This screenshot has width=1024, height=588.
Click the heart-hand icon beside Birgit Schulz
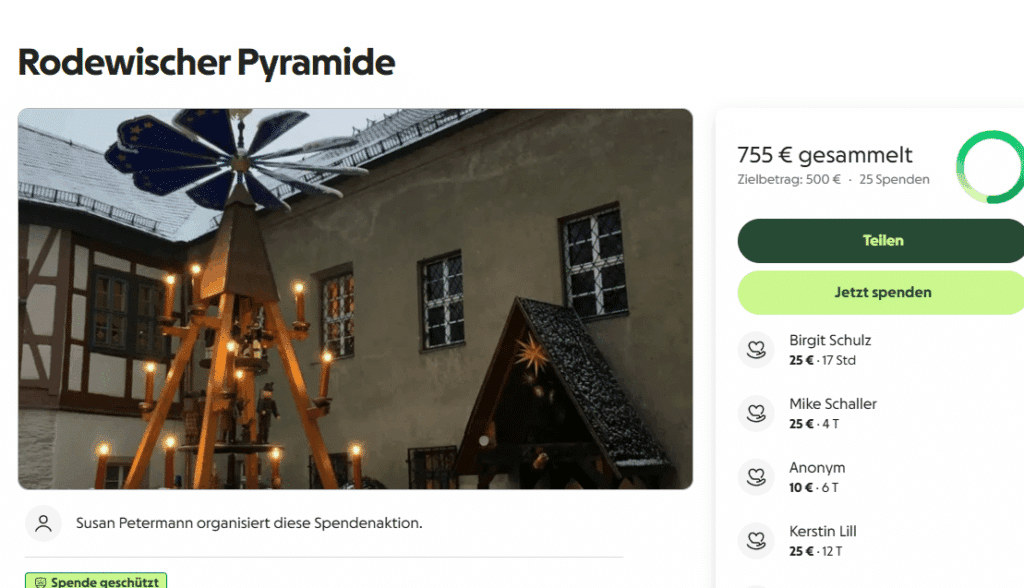(756, 350)
